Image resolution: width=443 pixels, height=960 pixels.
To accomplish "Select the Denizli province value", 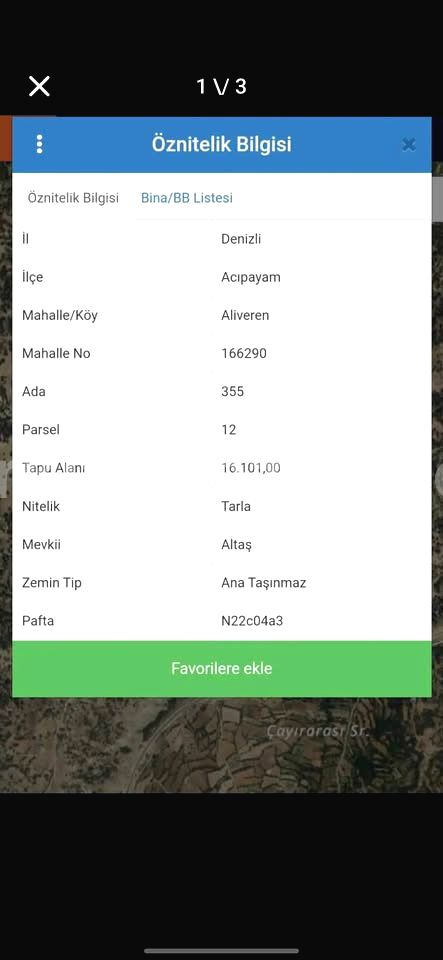I will [x=241, y=239].
